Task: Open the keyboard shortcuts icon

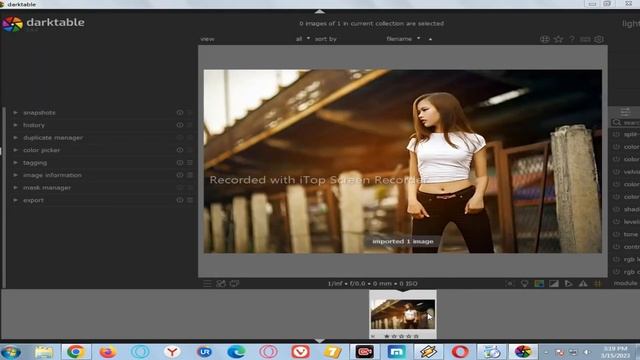Action: click(585, 39)
